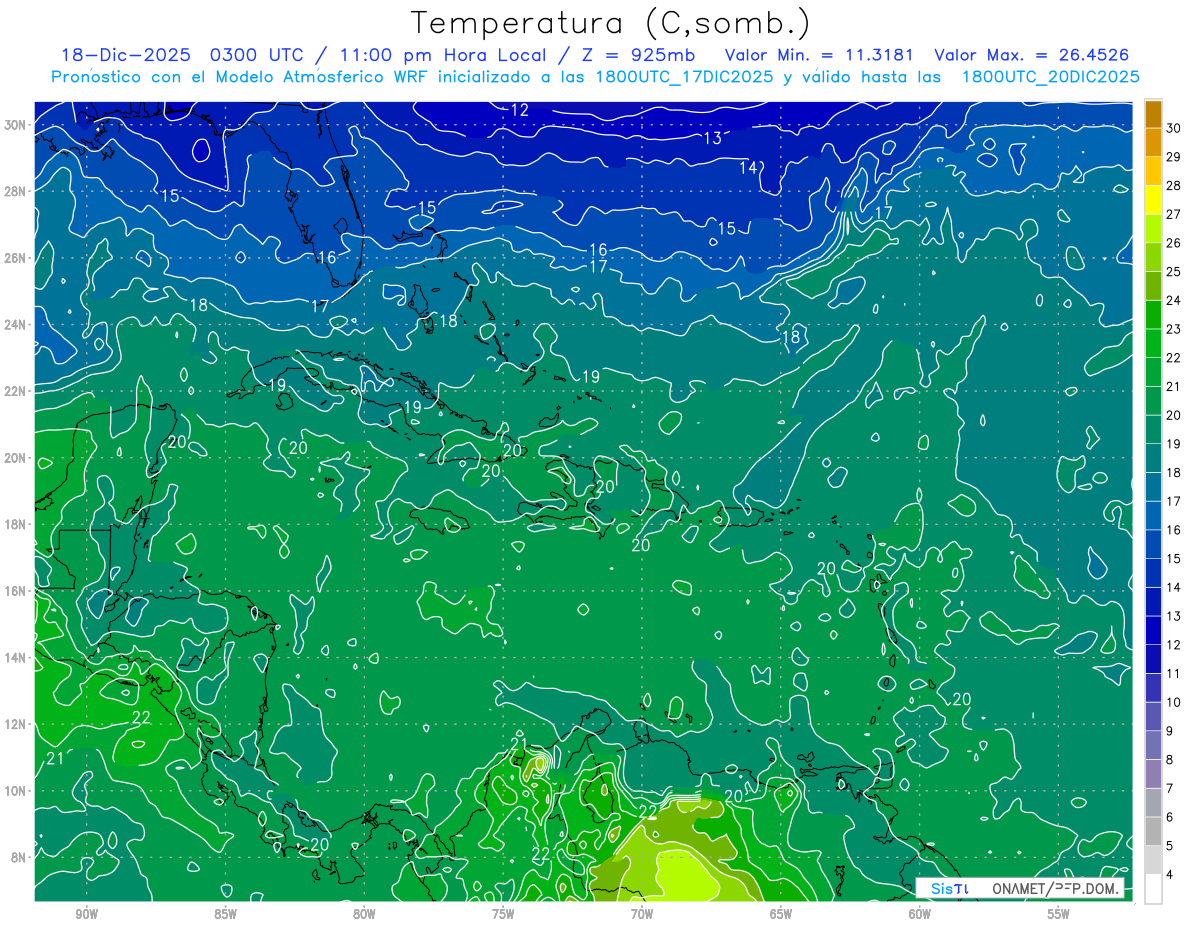Click legend scale value 9
Viewport: 1200px width, 927px height.
pos(1169,731)
